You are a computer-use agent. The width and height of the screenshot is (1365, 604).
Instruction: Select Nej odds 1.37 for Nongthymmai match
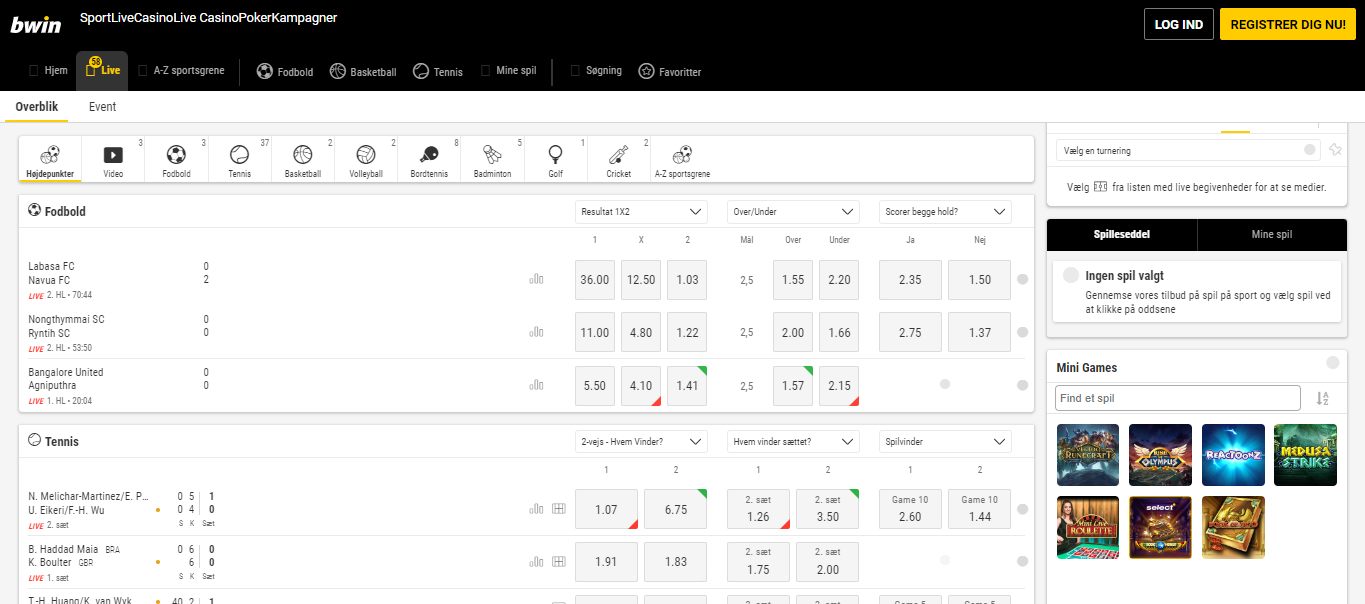pyautogui.click(x=979, y=332)
